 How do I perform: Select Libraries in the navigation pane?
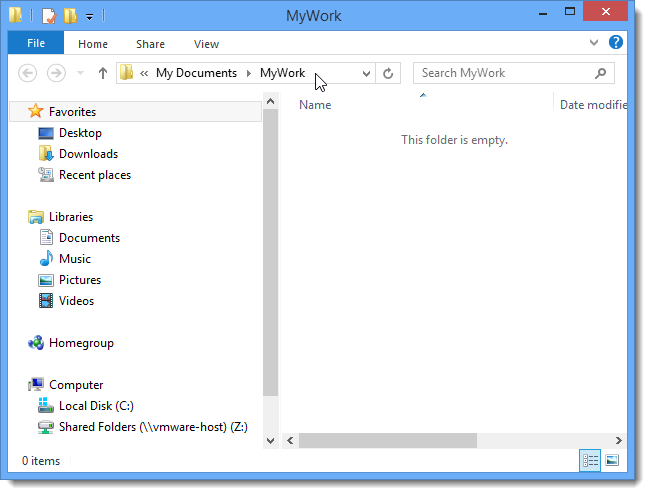pyautogui.click(x=71, y=217)
